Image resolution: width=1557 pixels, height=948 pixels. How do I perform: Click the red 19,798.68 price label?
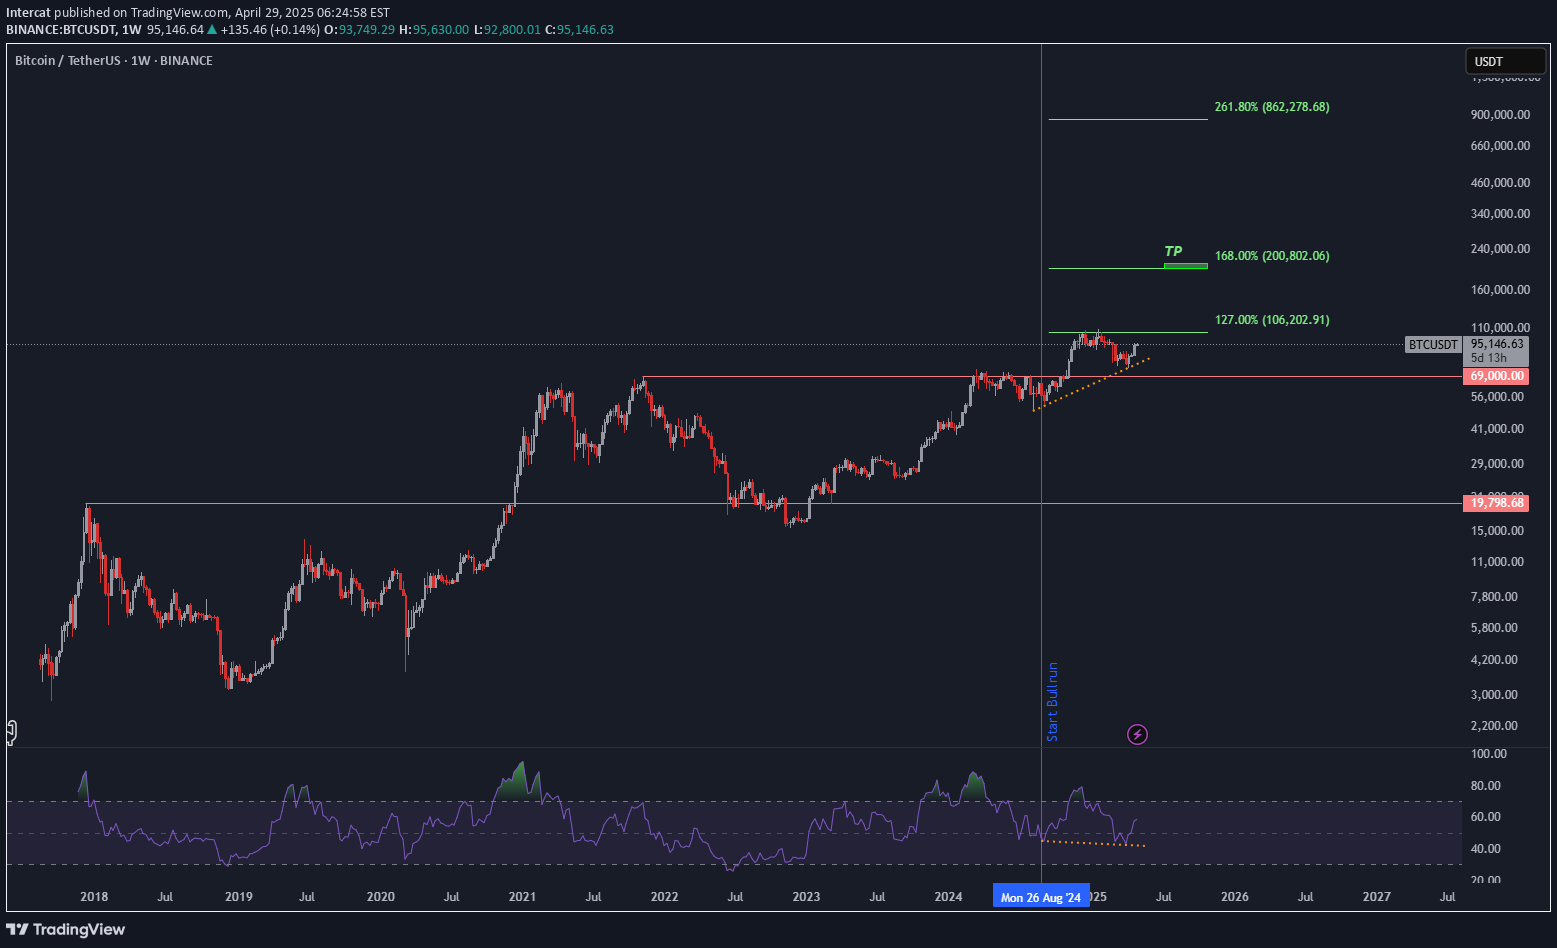click(x=1497, y=503)
